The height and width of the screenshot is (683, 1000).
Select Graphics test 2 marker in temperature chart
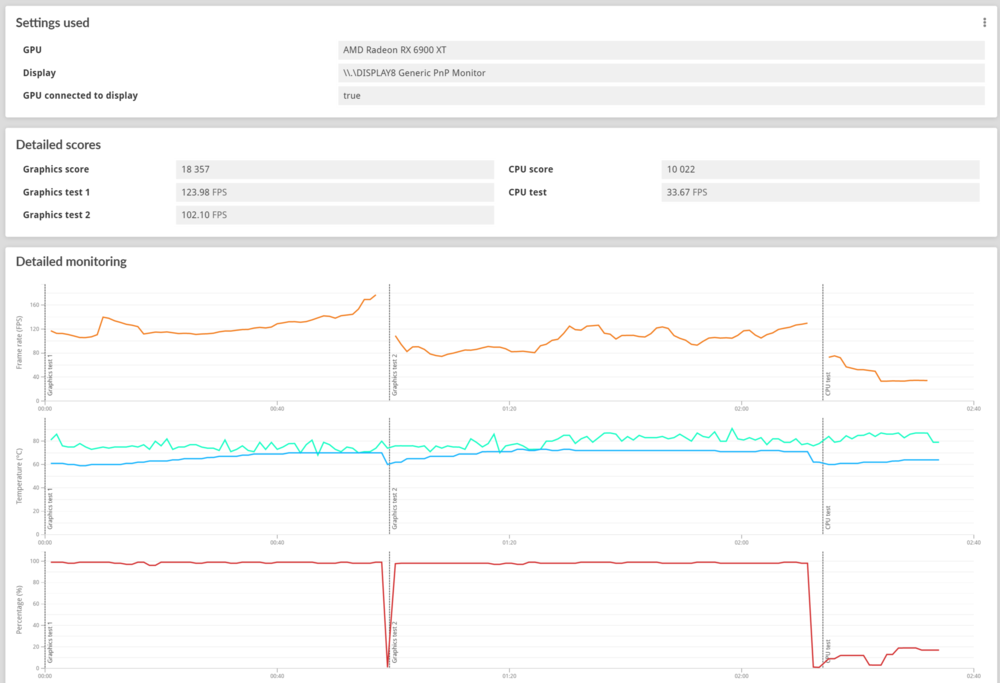(x=395, y=507)
